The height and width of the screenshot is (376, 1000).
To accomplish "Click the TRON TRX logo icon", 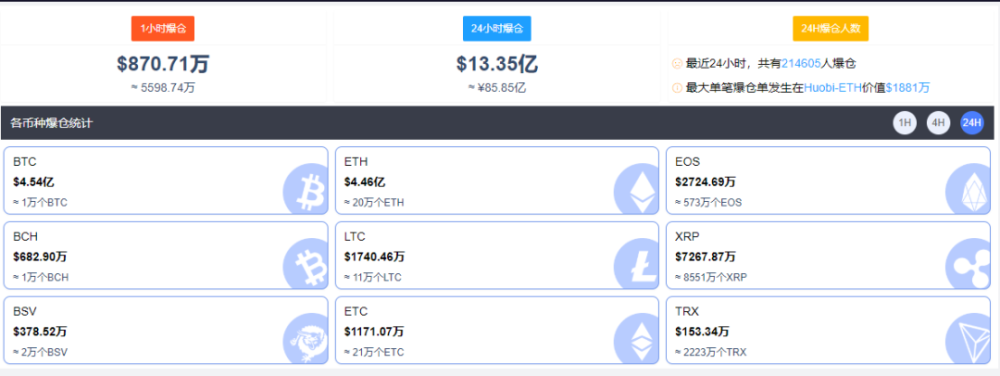I will coord(967,339).
